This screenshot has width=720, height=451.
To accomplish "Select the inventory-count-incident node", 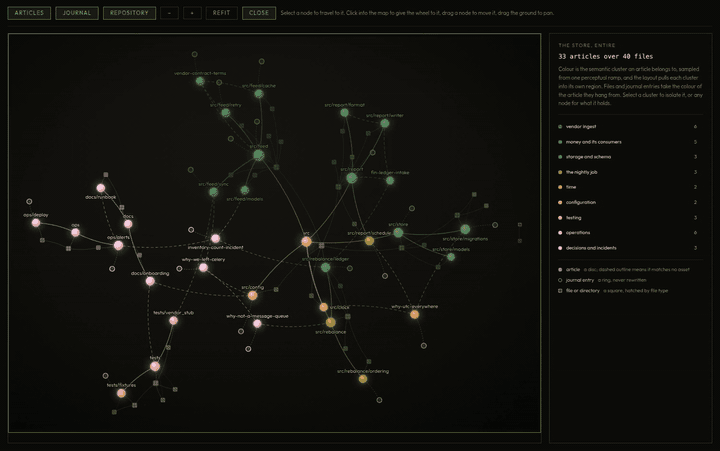I will 215,238.
